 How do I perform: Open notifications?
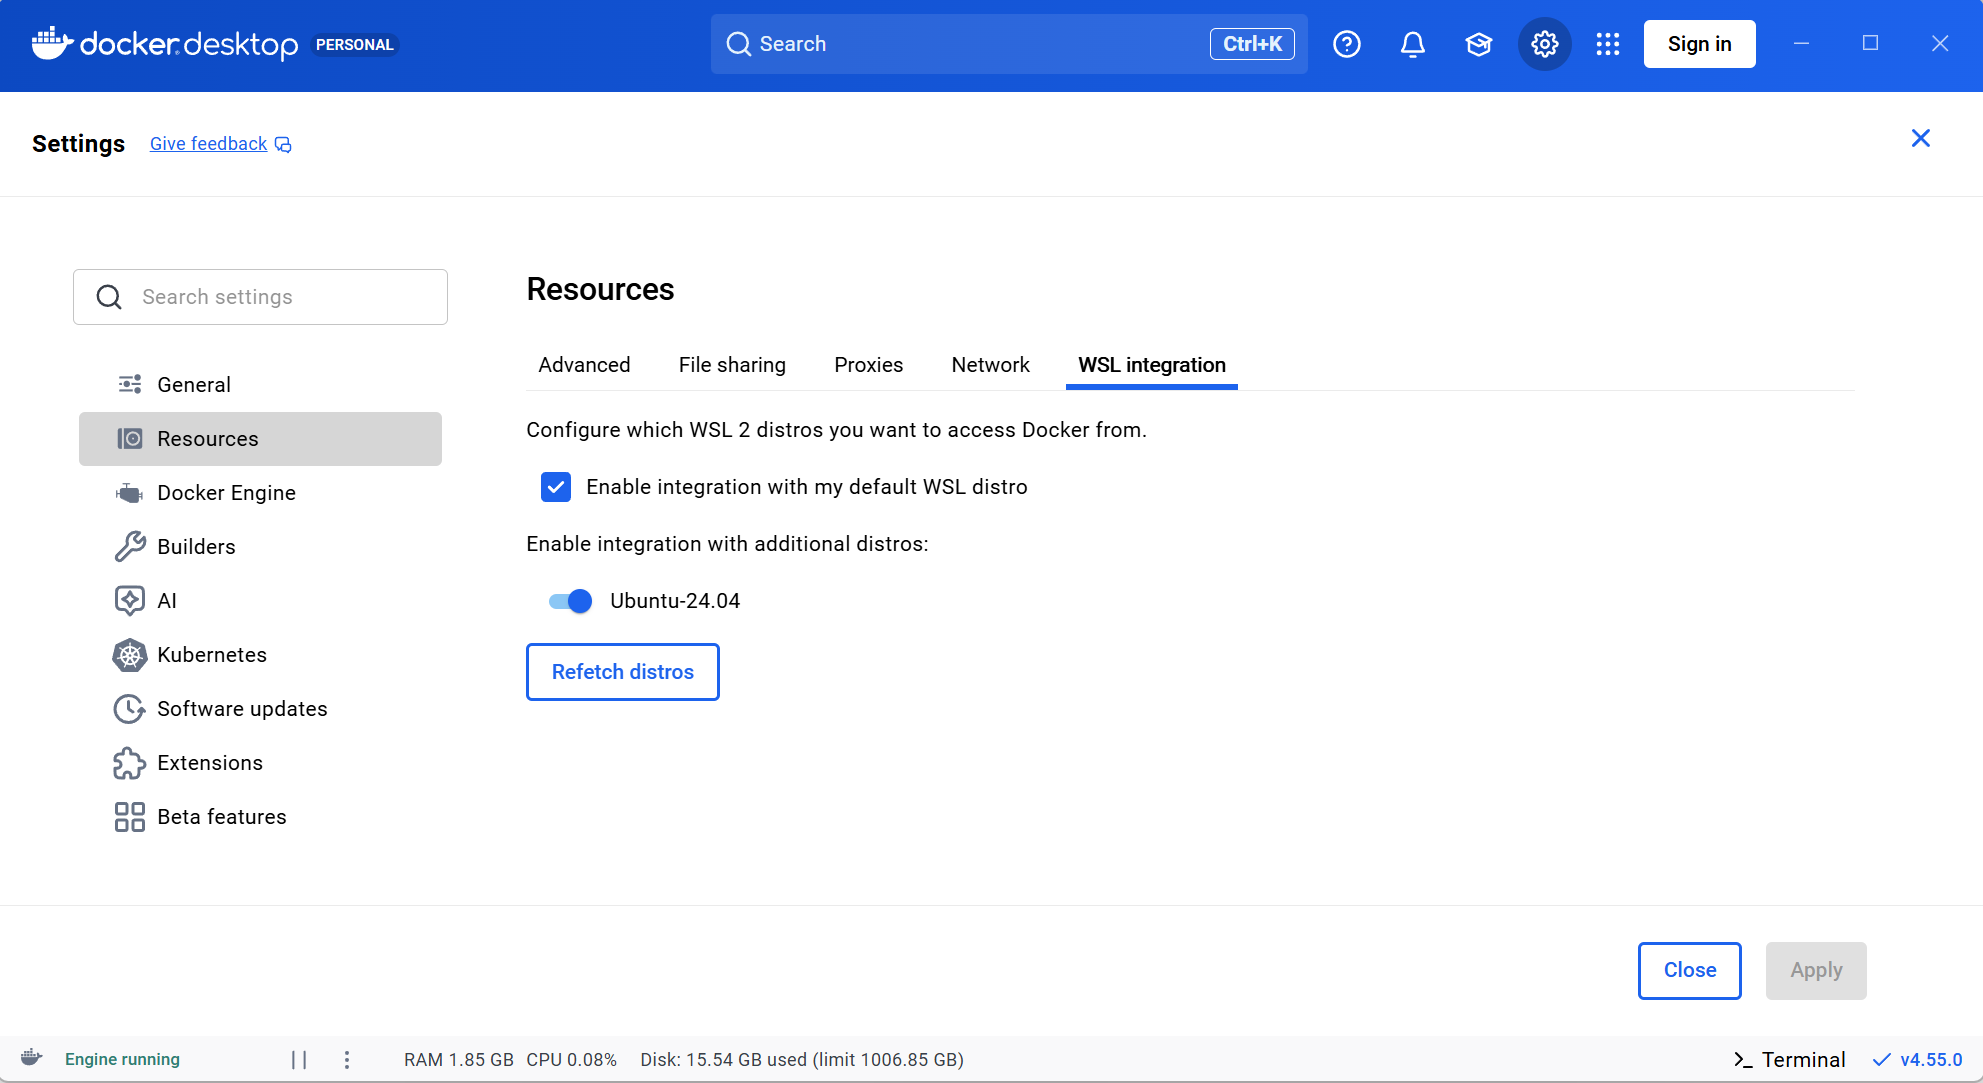click(1413, 44)
